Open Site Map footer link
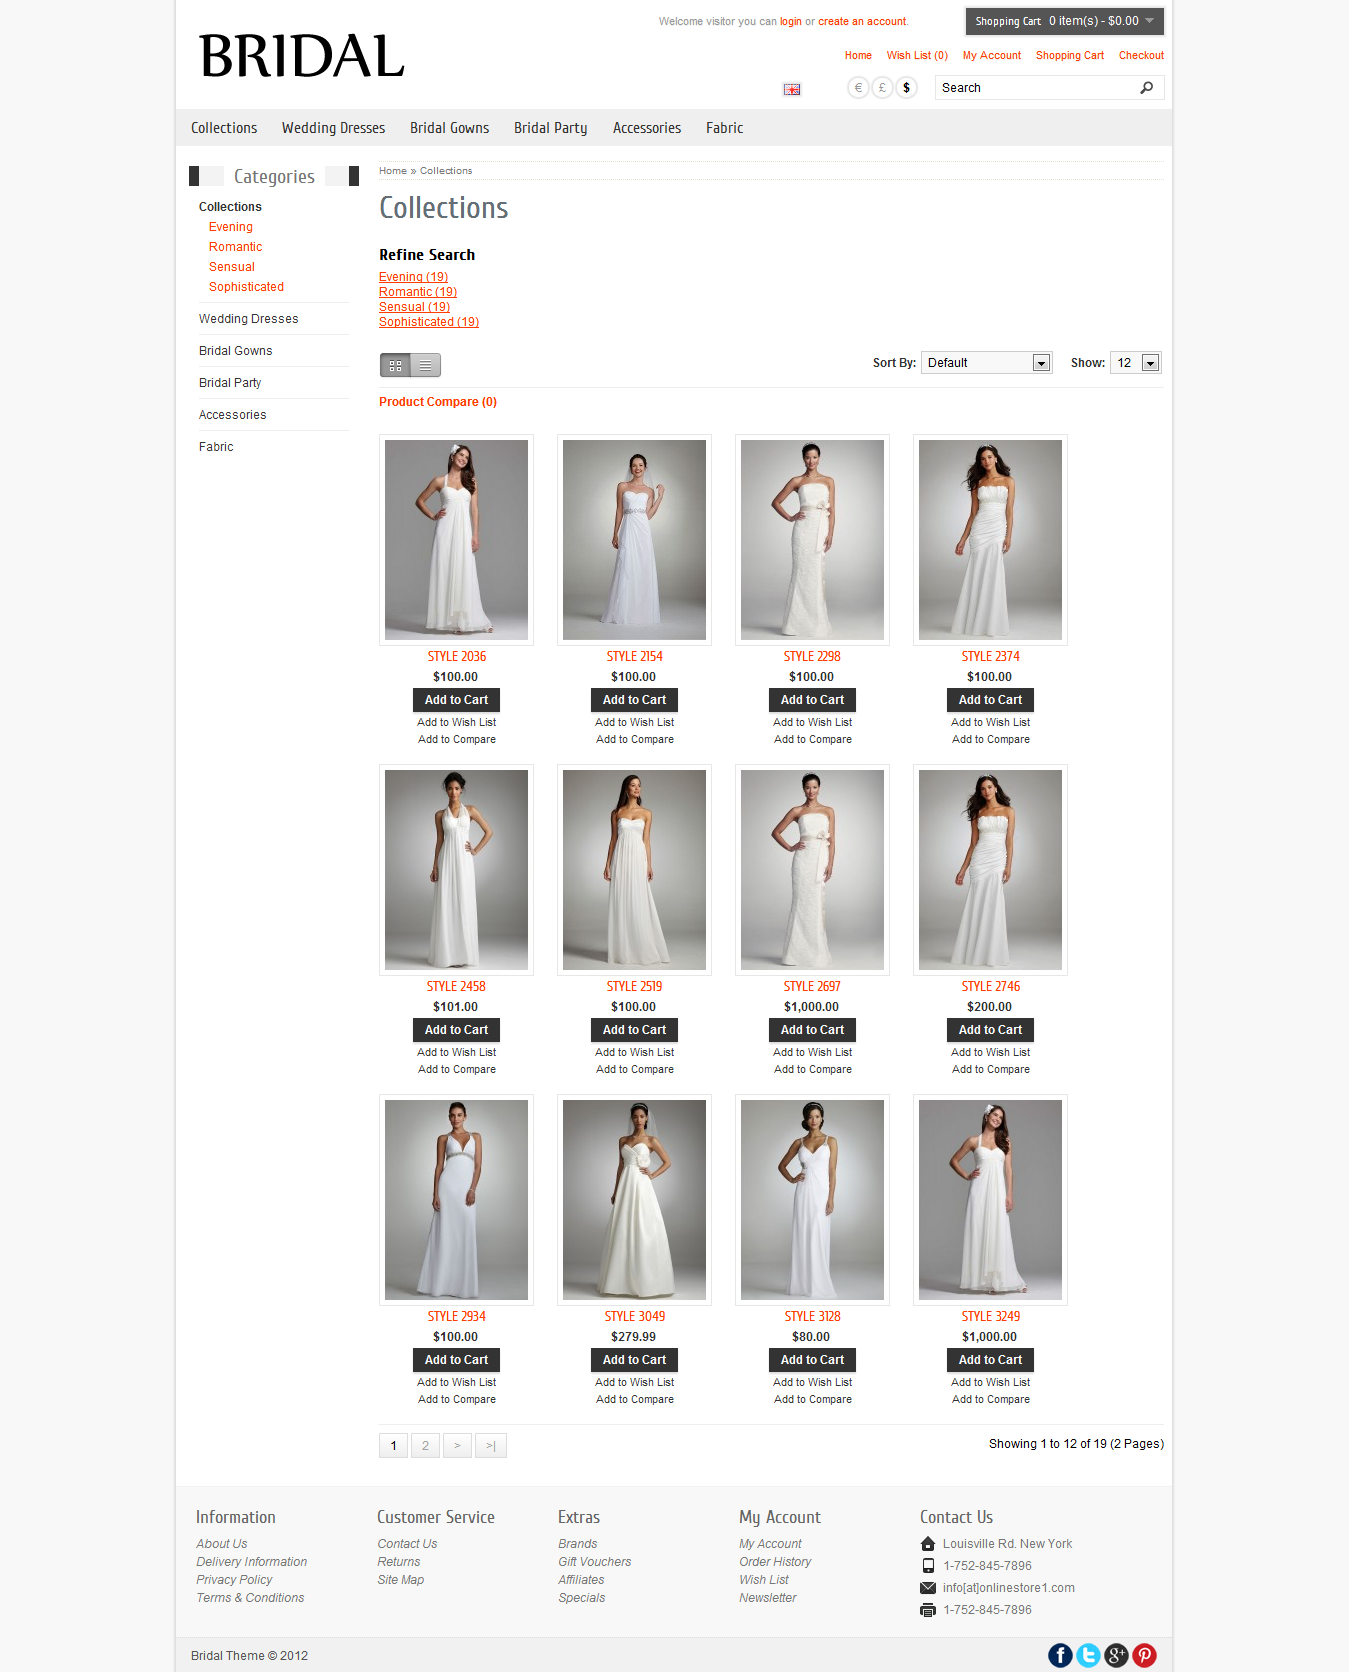The height and width of the screenshot is (1672, 1349). (401, 1580)
